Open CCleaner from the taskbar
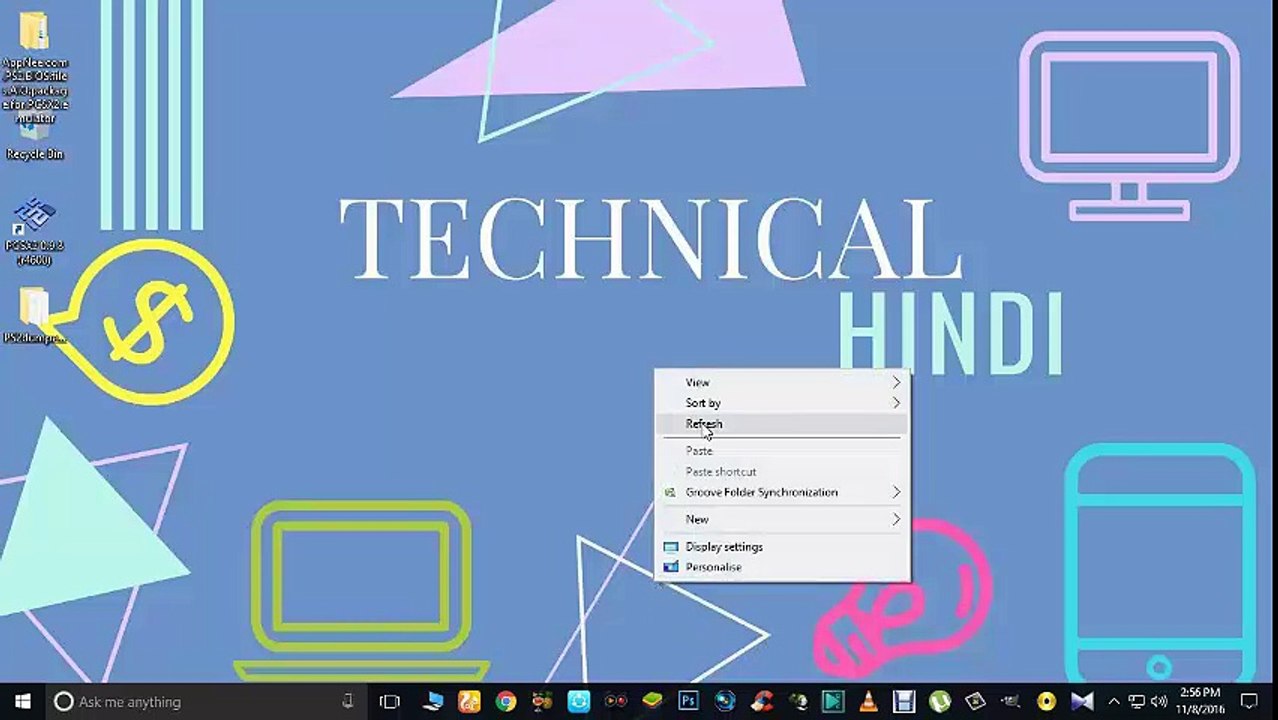1278x720 pixels. (762, 701)
